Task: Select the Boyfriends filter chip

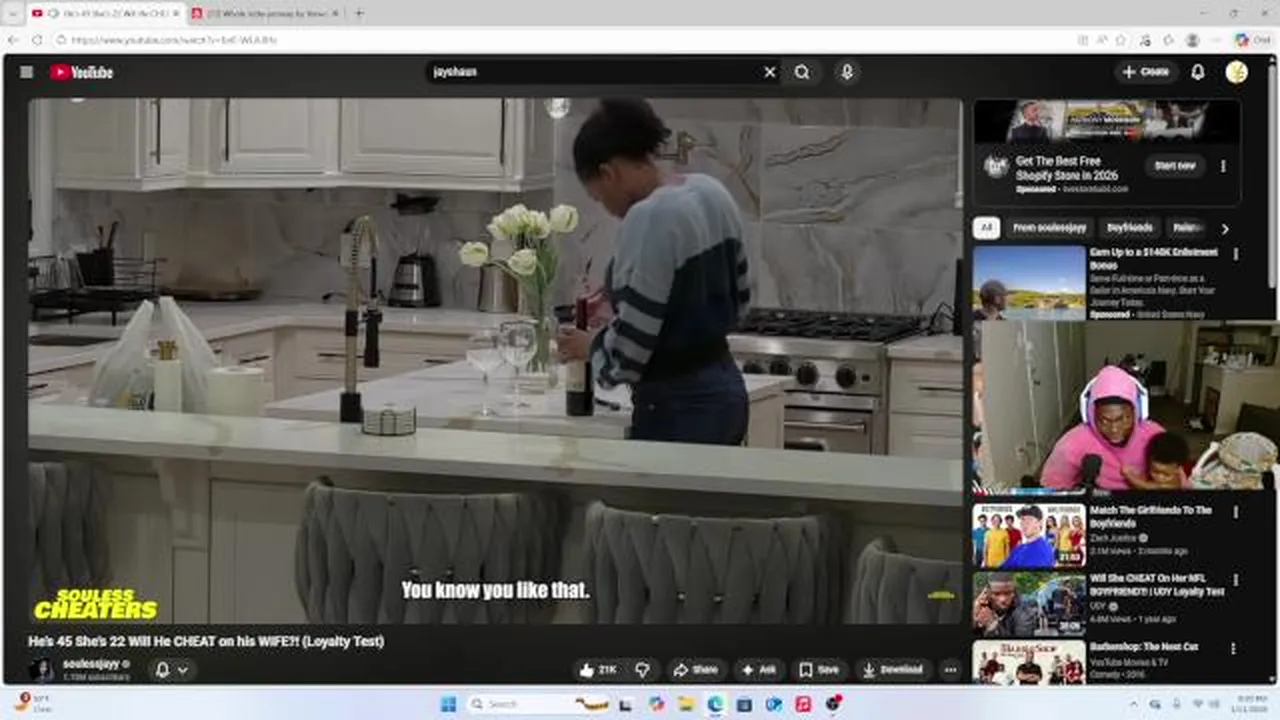Action: 1130,228
